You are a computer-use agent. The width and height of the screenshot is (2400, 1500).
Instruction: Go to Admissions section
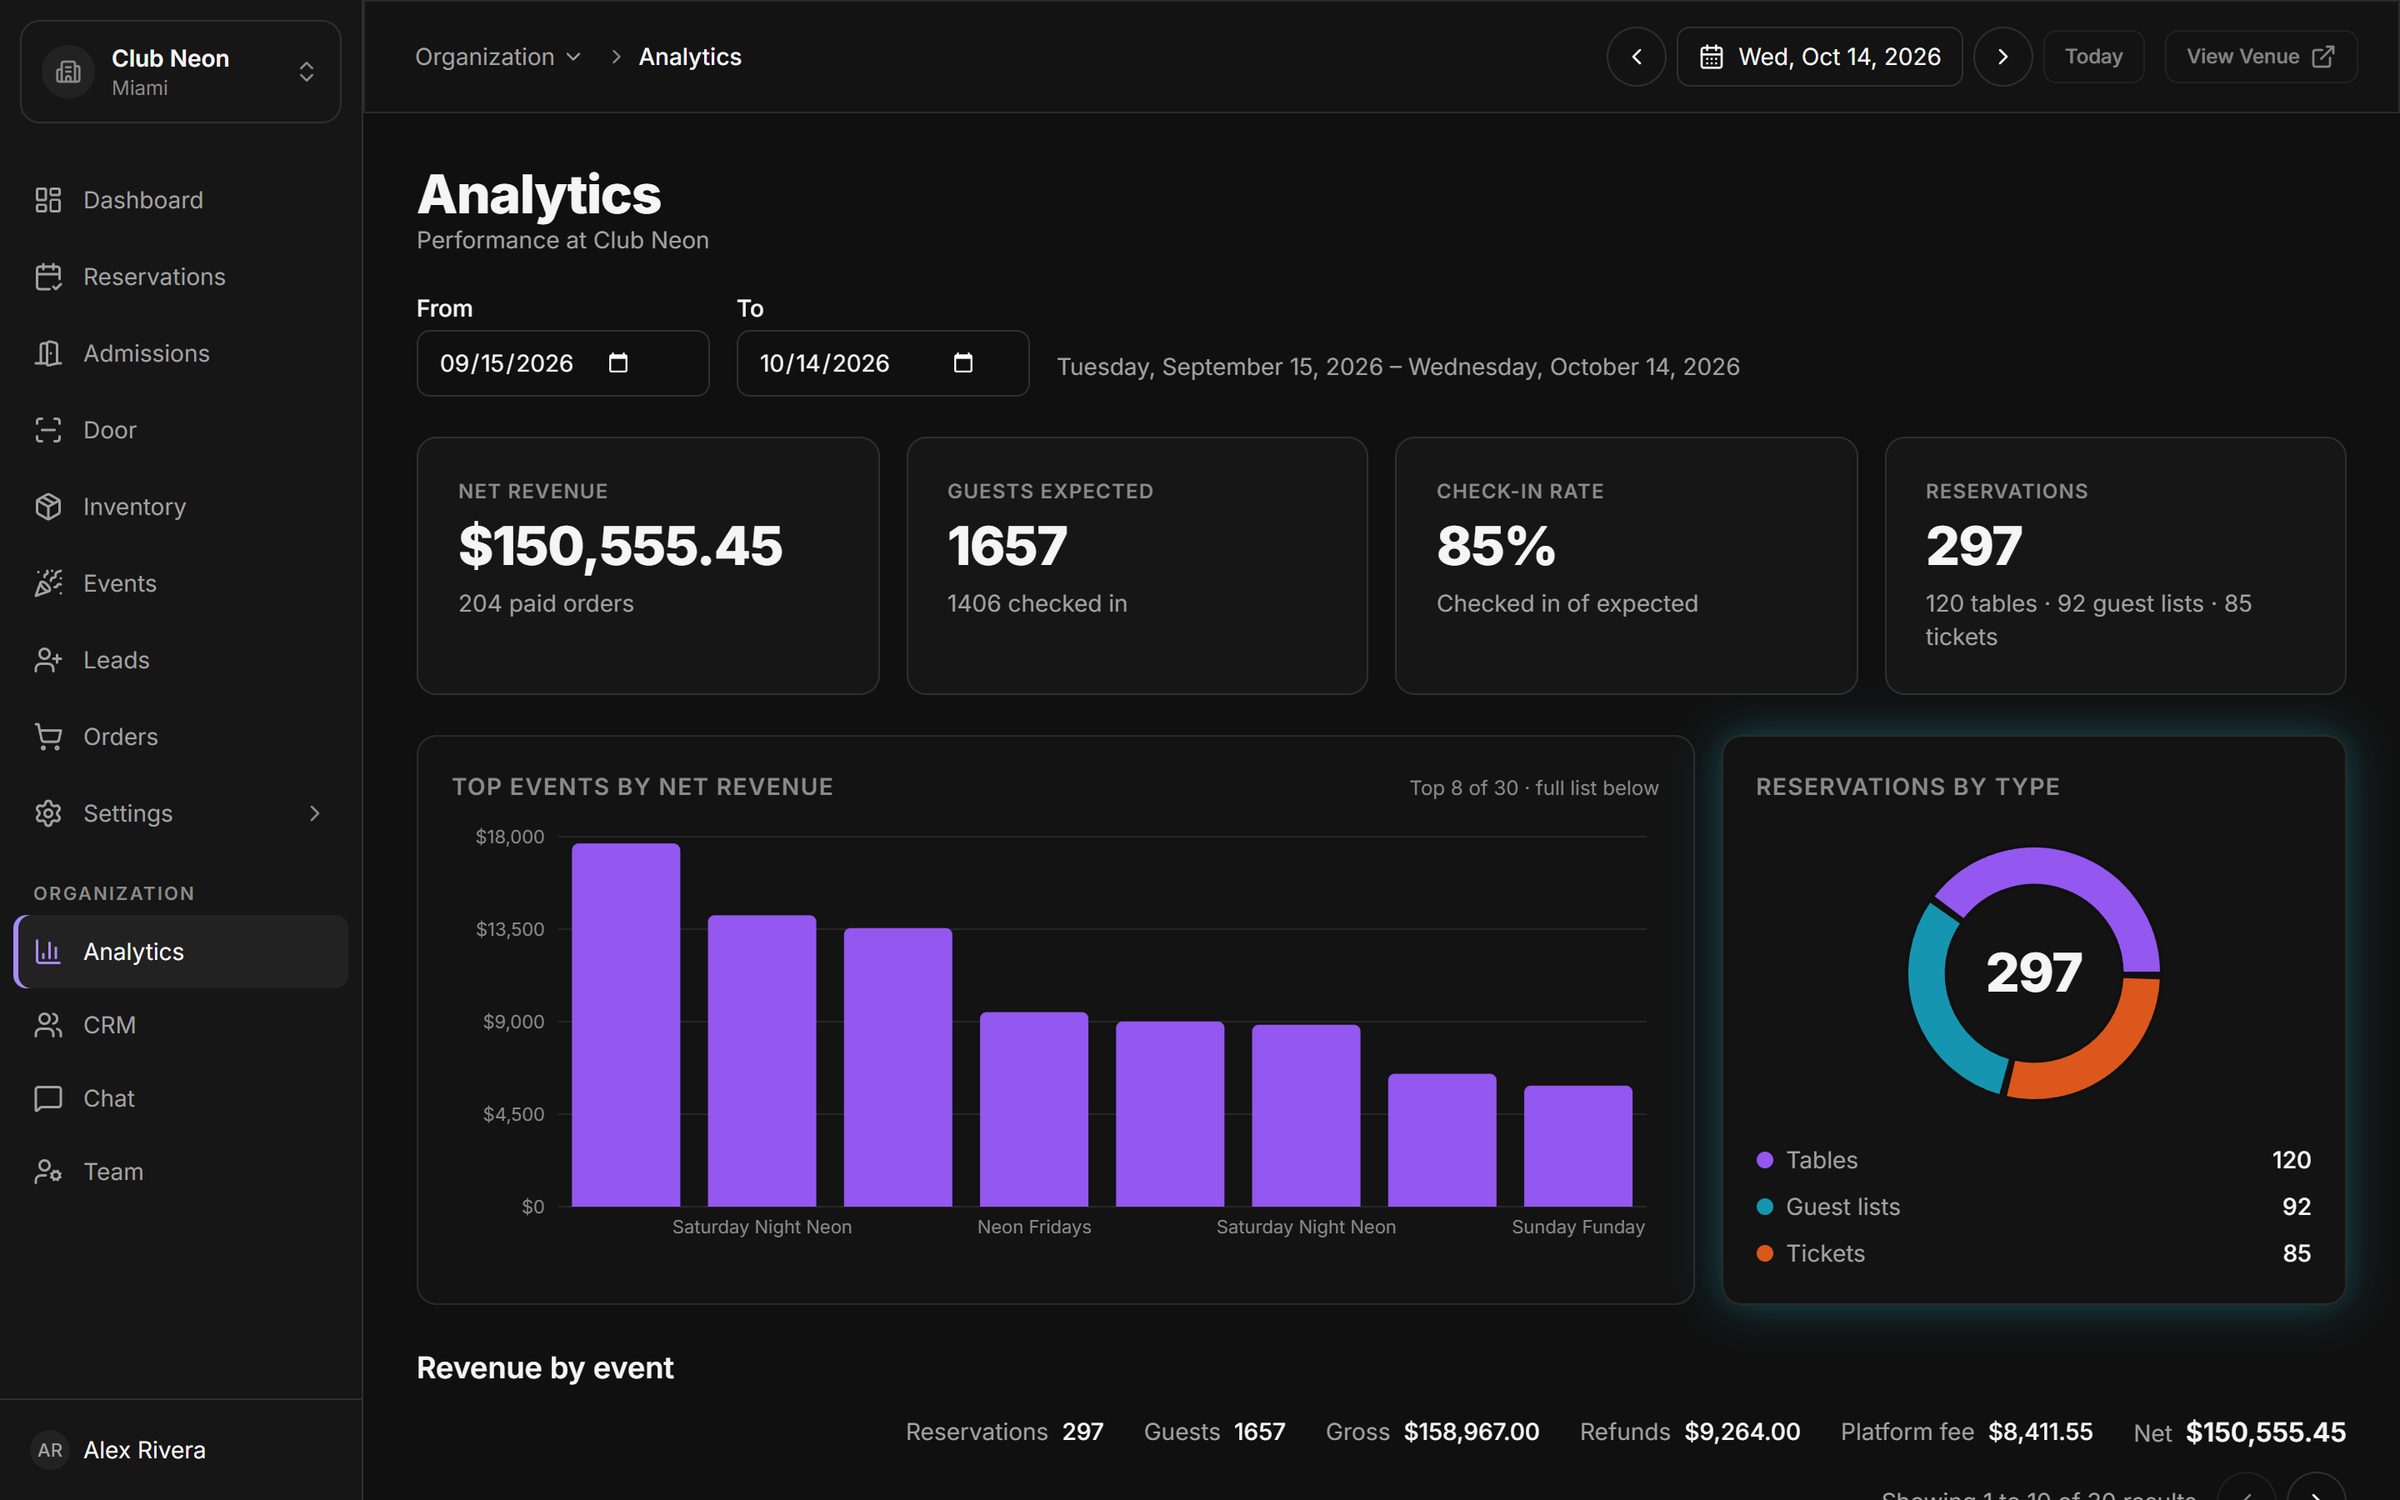point(180,353)
